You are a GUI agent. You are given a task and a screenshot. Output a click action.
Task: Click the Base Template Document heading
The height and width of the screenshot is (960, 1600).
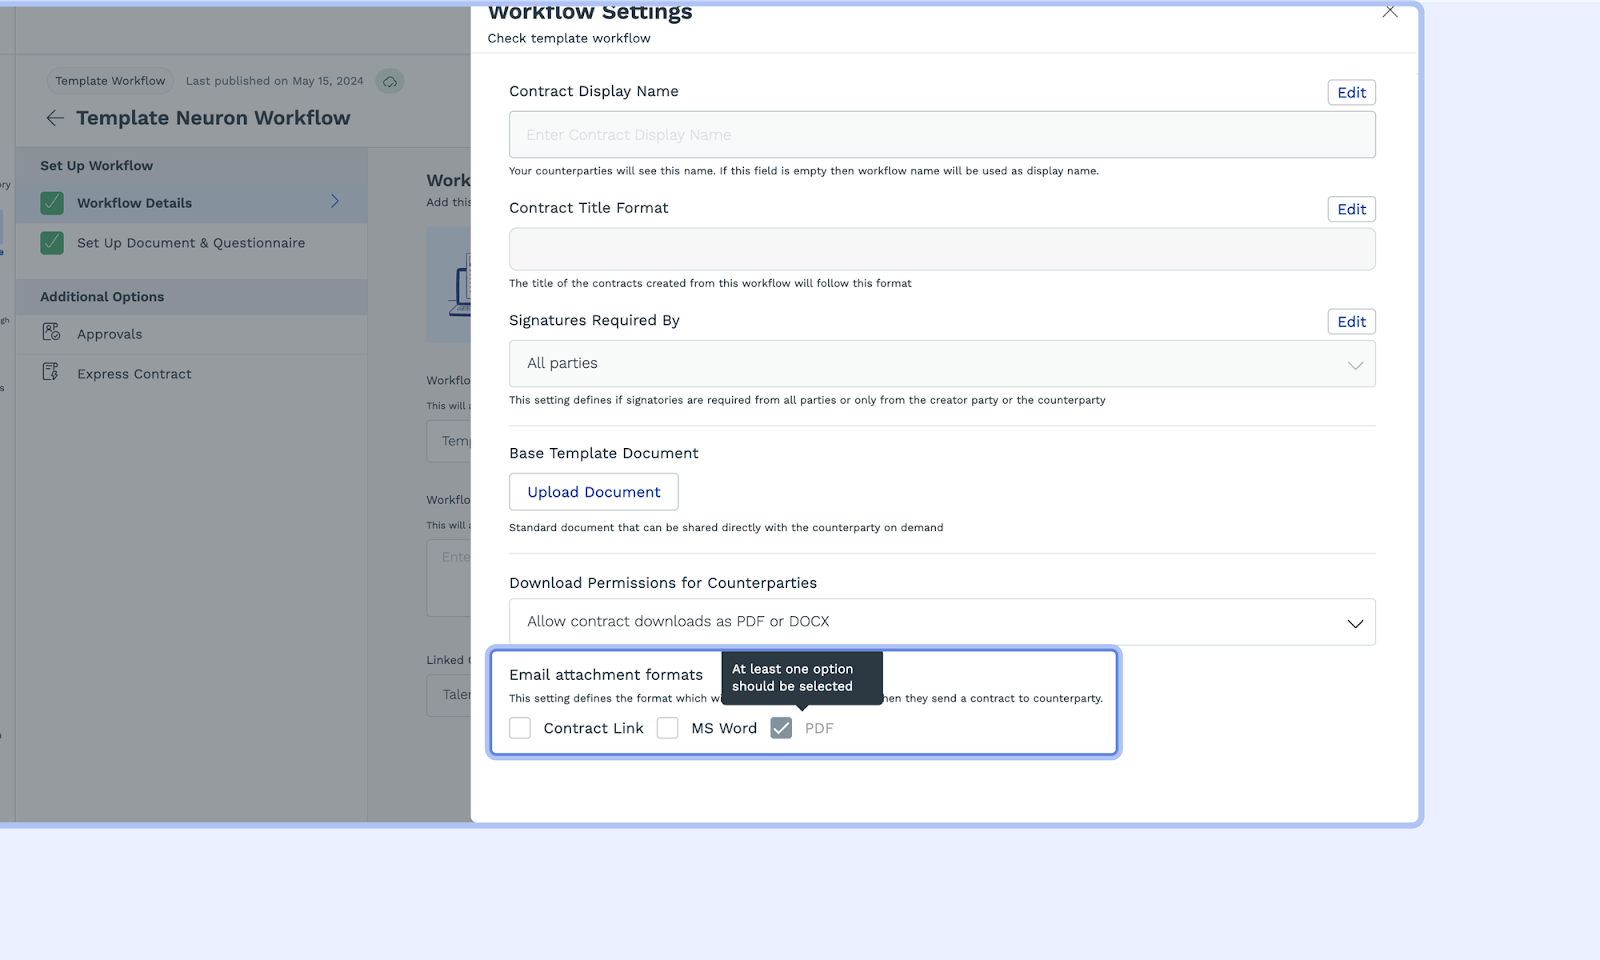click(604, 453)
